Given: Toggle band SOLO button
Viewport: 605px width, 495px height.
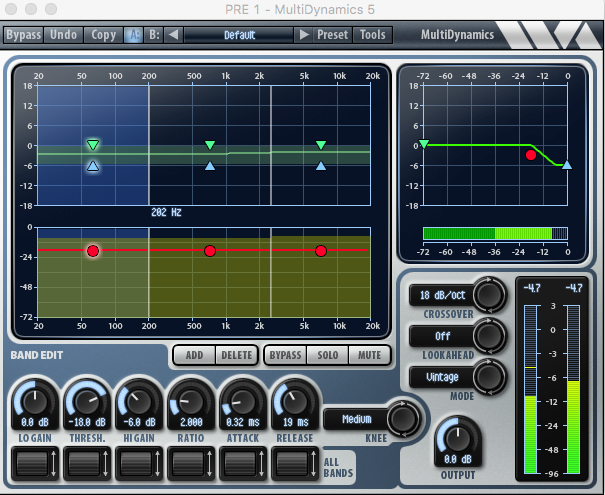Looking at the screenshot, I should click(x=328, y=355).
